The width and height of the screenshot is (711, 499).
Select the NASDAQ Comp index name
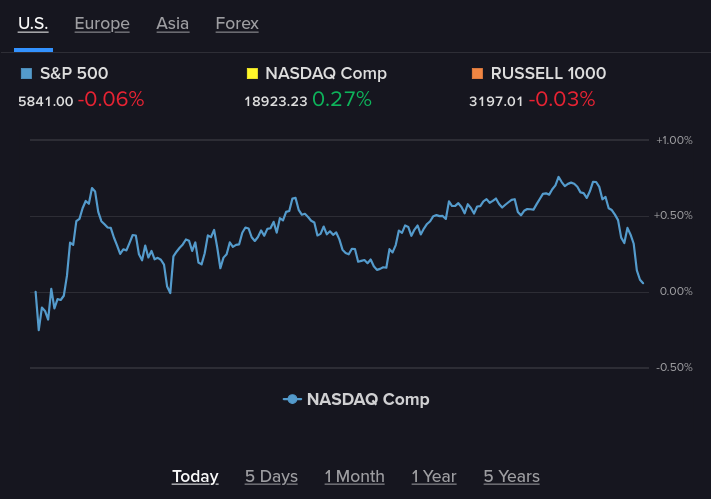[x=326, y=73]
